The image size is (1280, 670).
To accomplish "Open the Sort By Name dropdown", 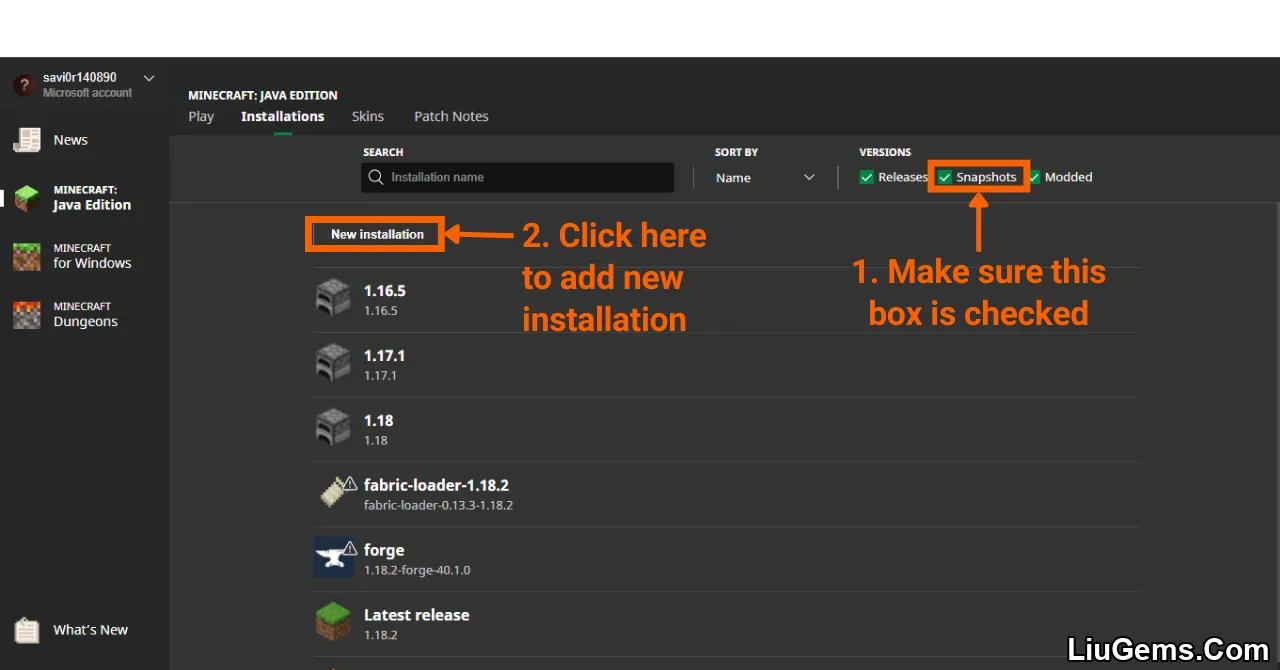I will [x=765, y=178].
